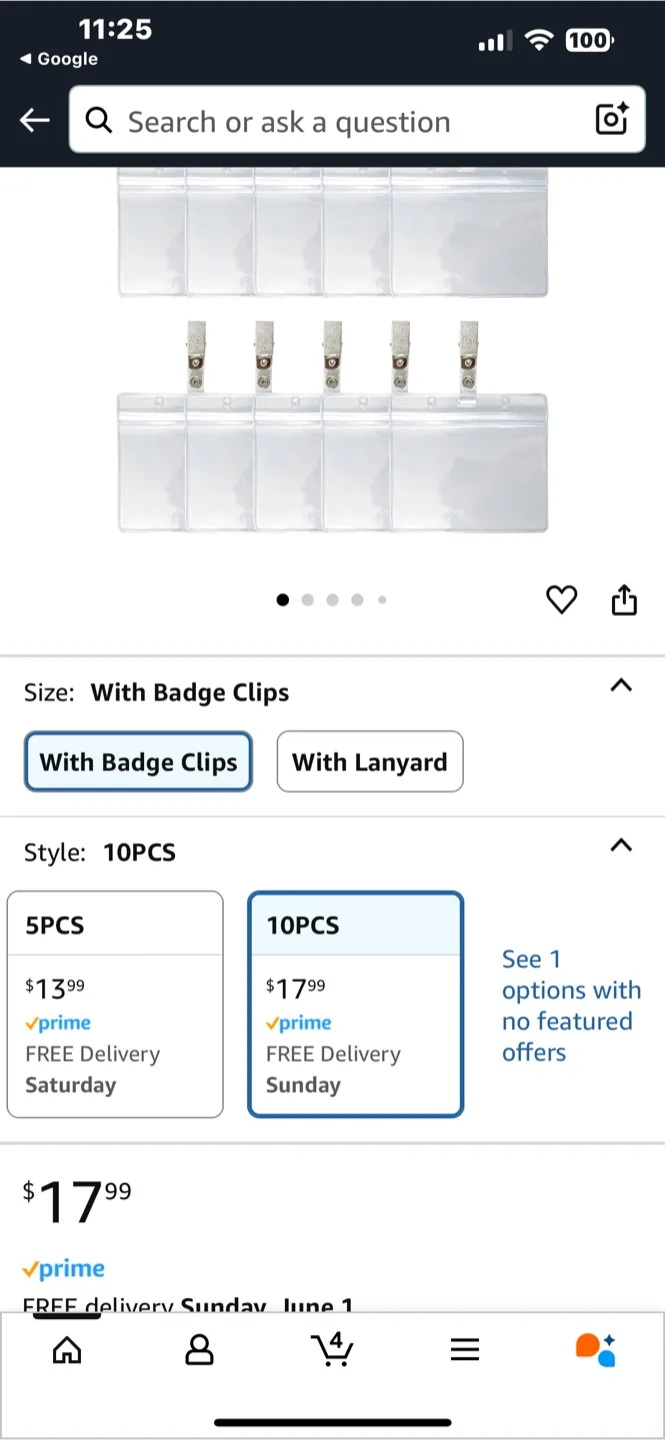Open See 1 options with no featured offers
Screen dimensions: 665x1440
(x=571, y=1005)
